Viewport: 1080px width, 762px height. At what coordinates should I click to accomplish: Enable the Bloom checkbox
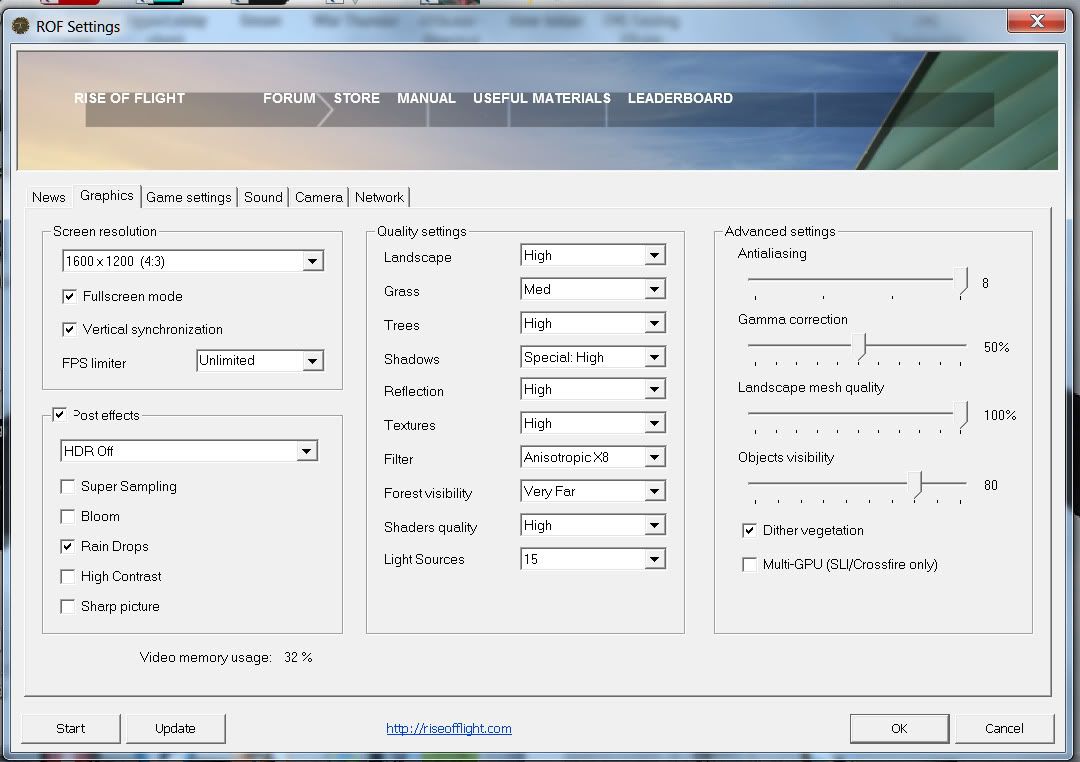(68, 517)
